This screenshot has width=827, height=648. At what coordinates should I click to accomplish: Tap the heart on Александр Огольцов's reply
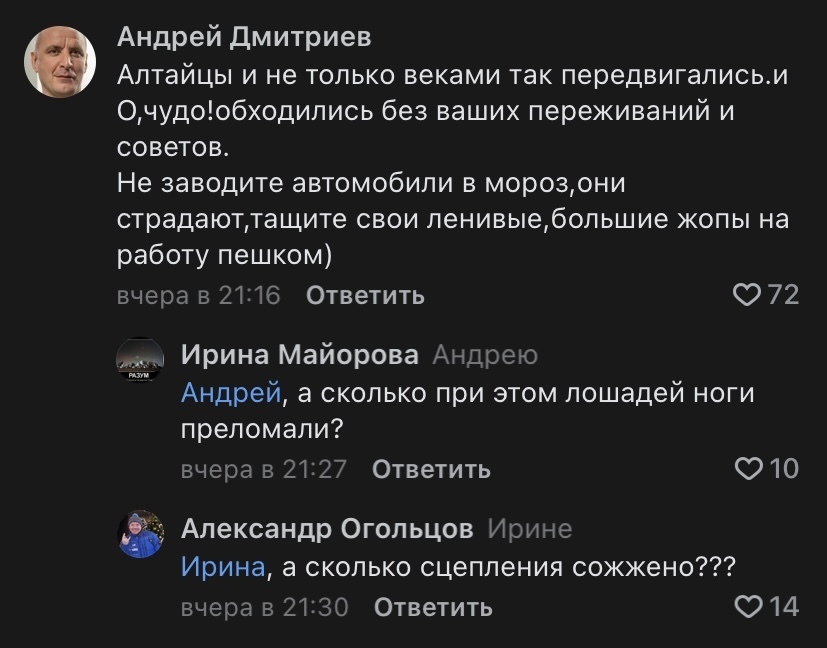click(749, 606)
